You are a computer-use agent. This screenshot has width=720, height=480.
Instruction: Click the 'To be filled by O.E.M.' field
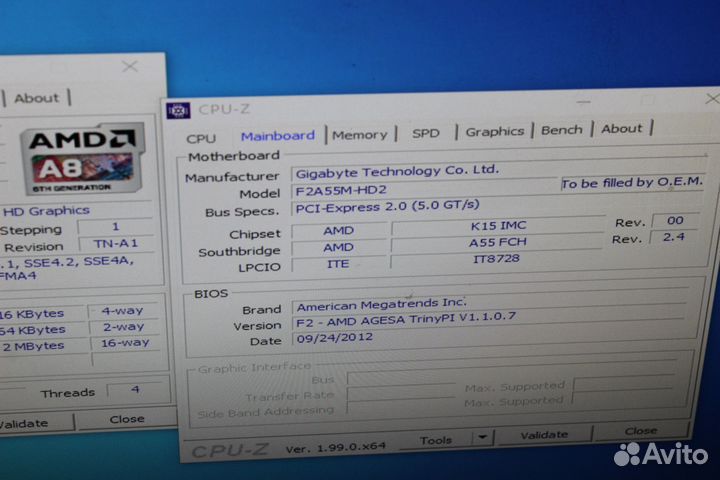point(632,183)
